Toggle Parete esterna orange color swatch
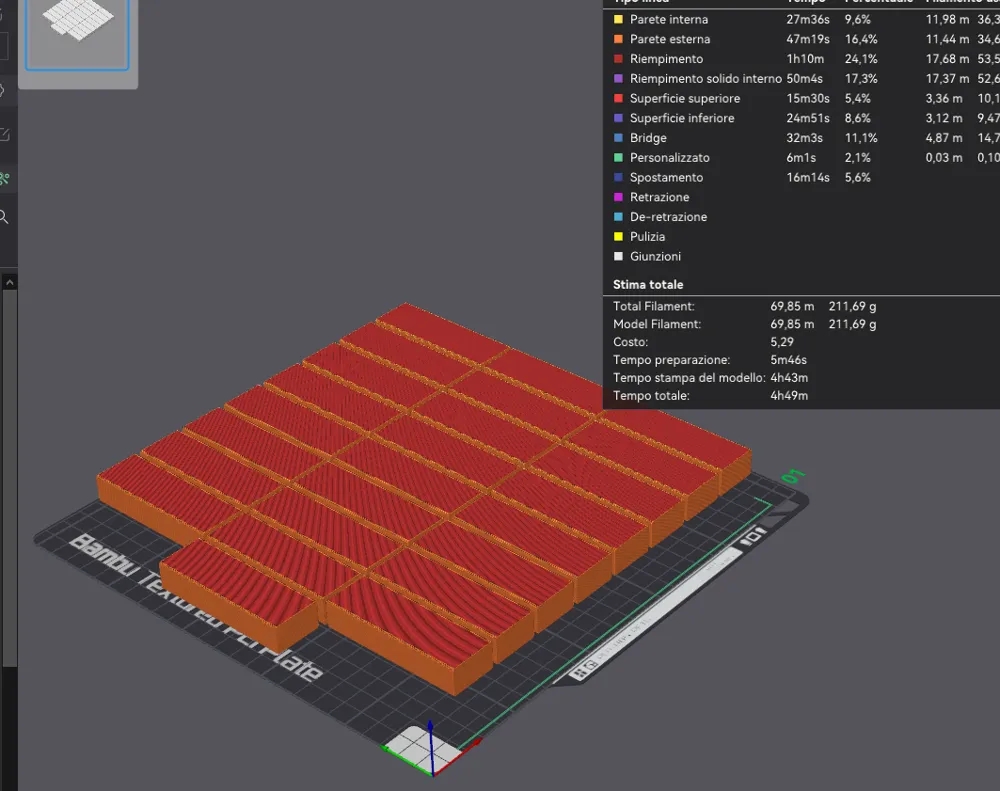The width and height of the screenshot is (1000, 791). tap(618, 39)
